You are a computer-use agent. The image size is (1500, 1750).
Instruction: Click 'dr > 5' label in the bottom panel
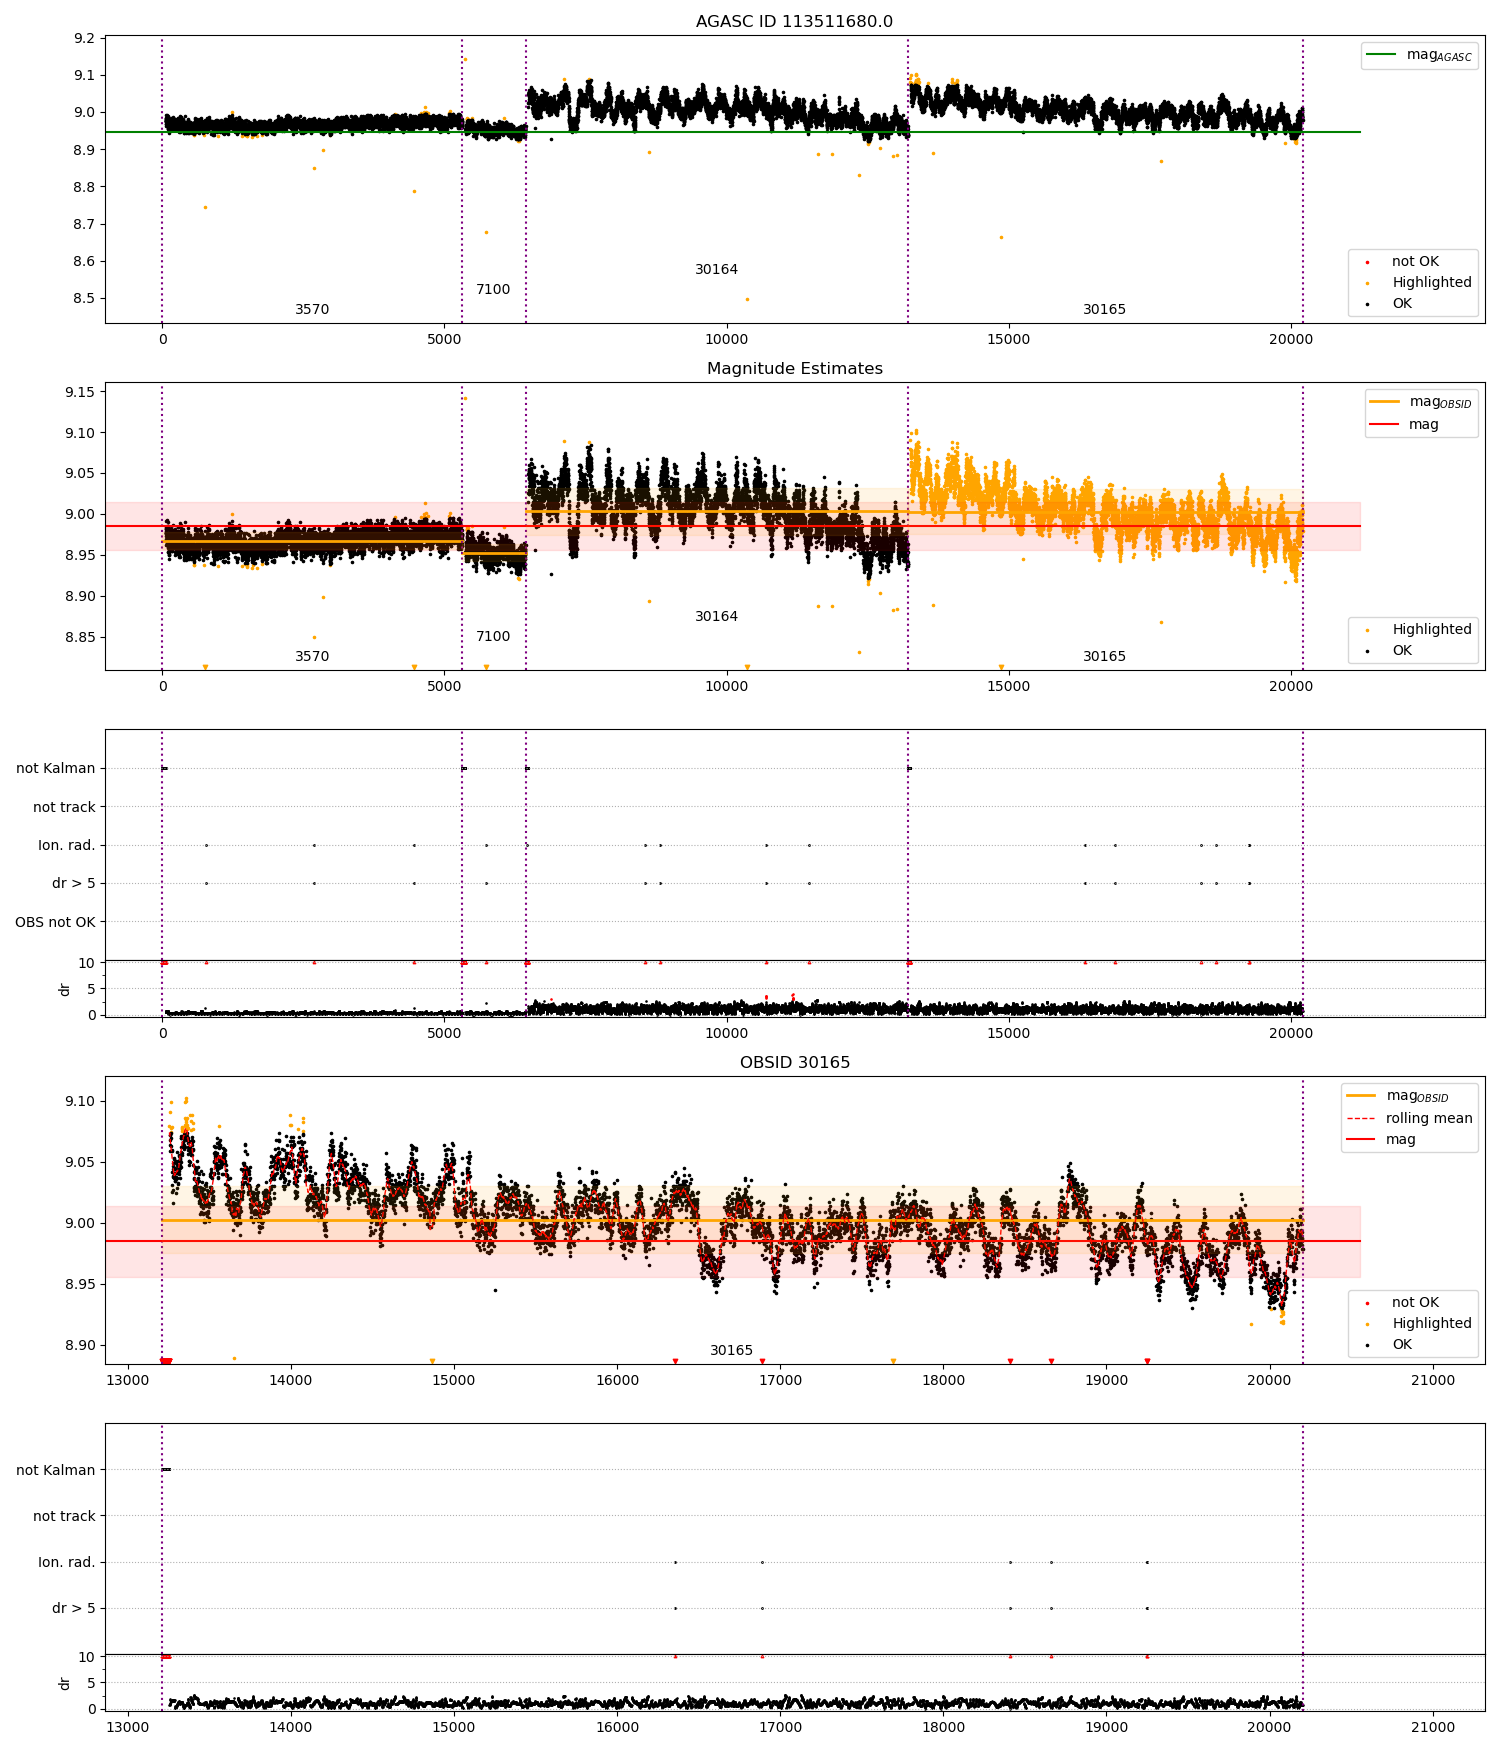(x=74, y=1608)
